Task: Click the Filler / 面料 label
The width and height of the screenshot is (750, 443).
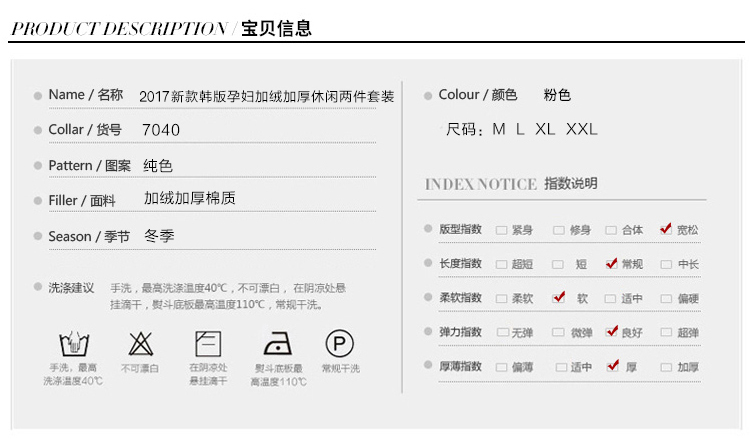Action: point(82,200)
